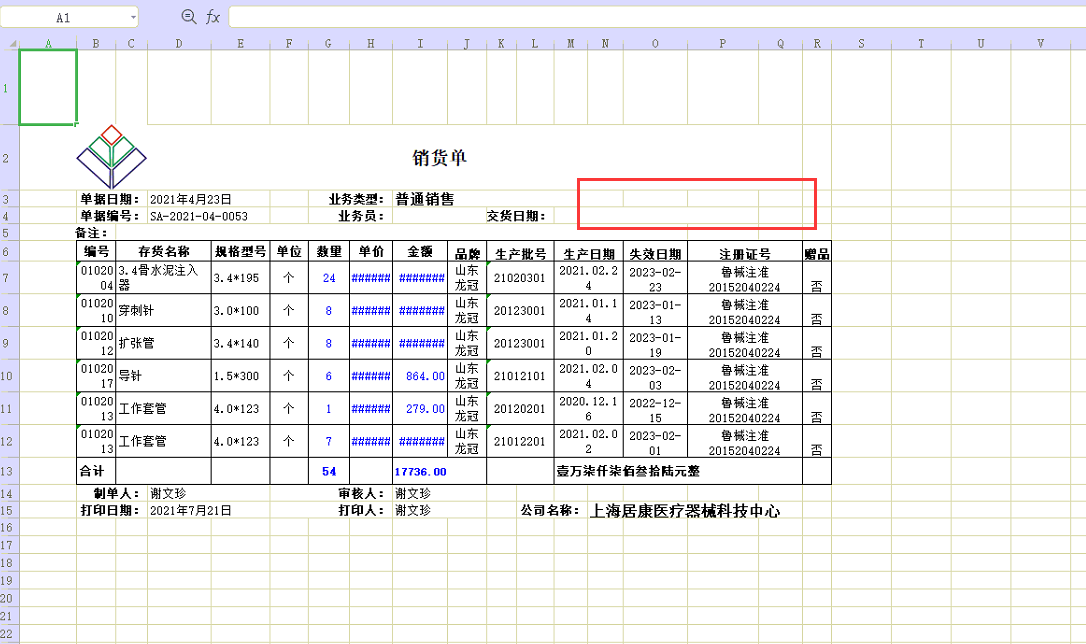Click the quantity cell showing 6

click(x=329, y=376)
